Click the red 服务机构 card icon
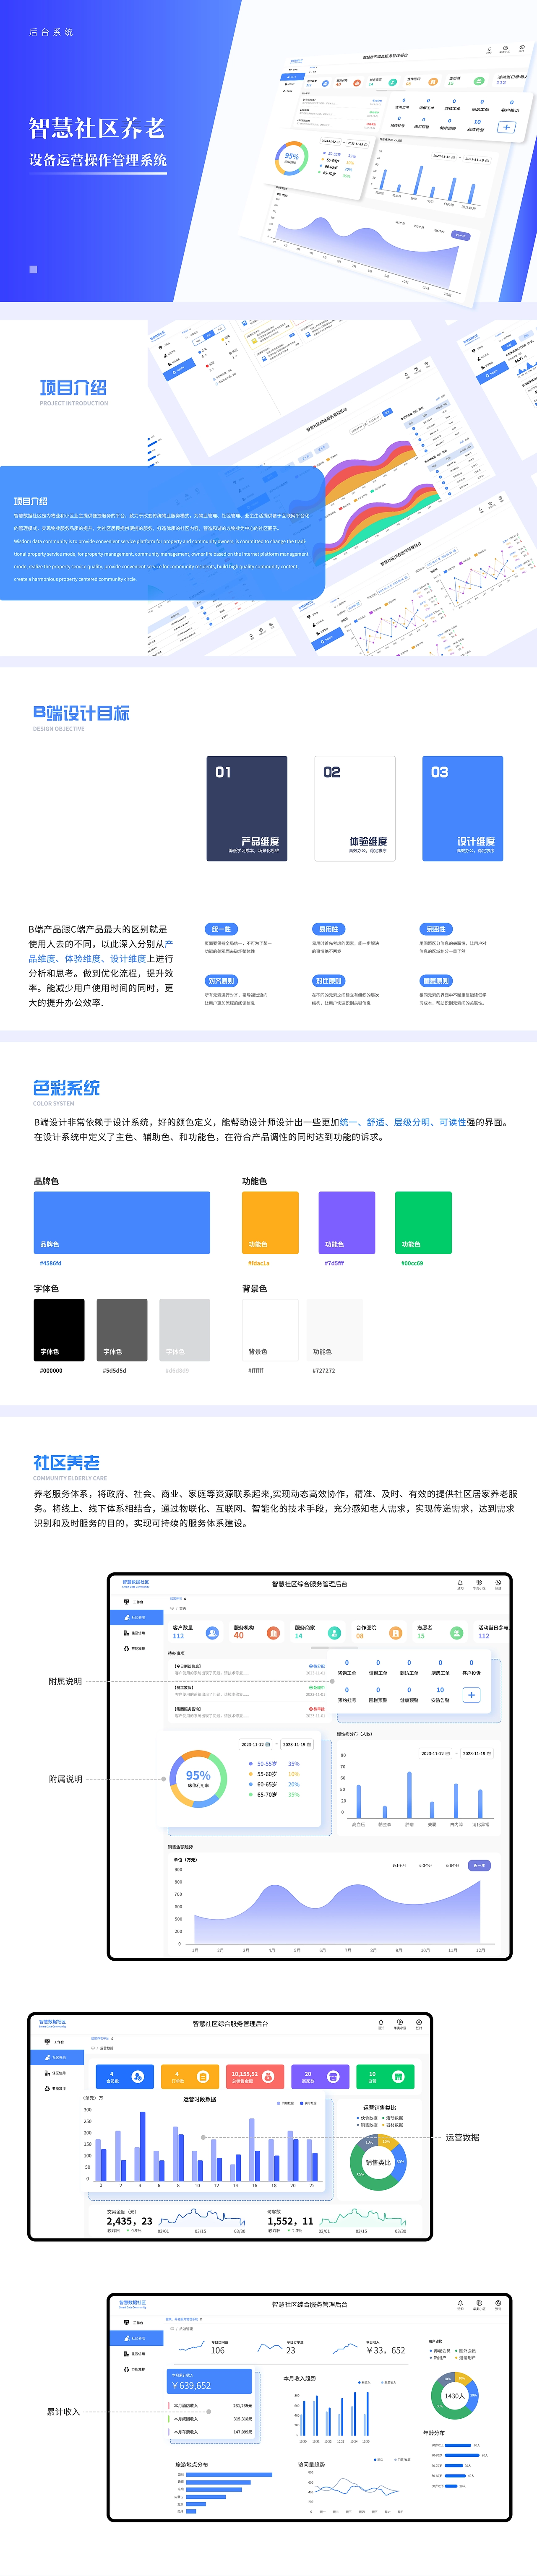This screenshot has height=2576, width=537. tap(273, 1633)
